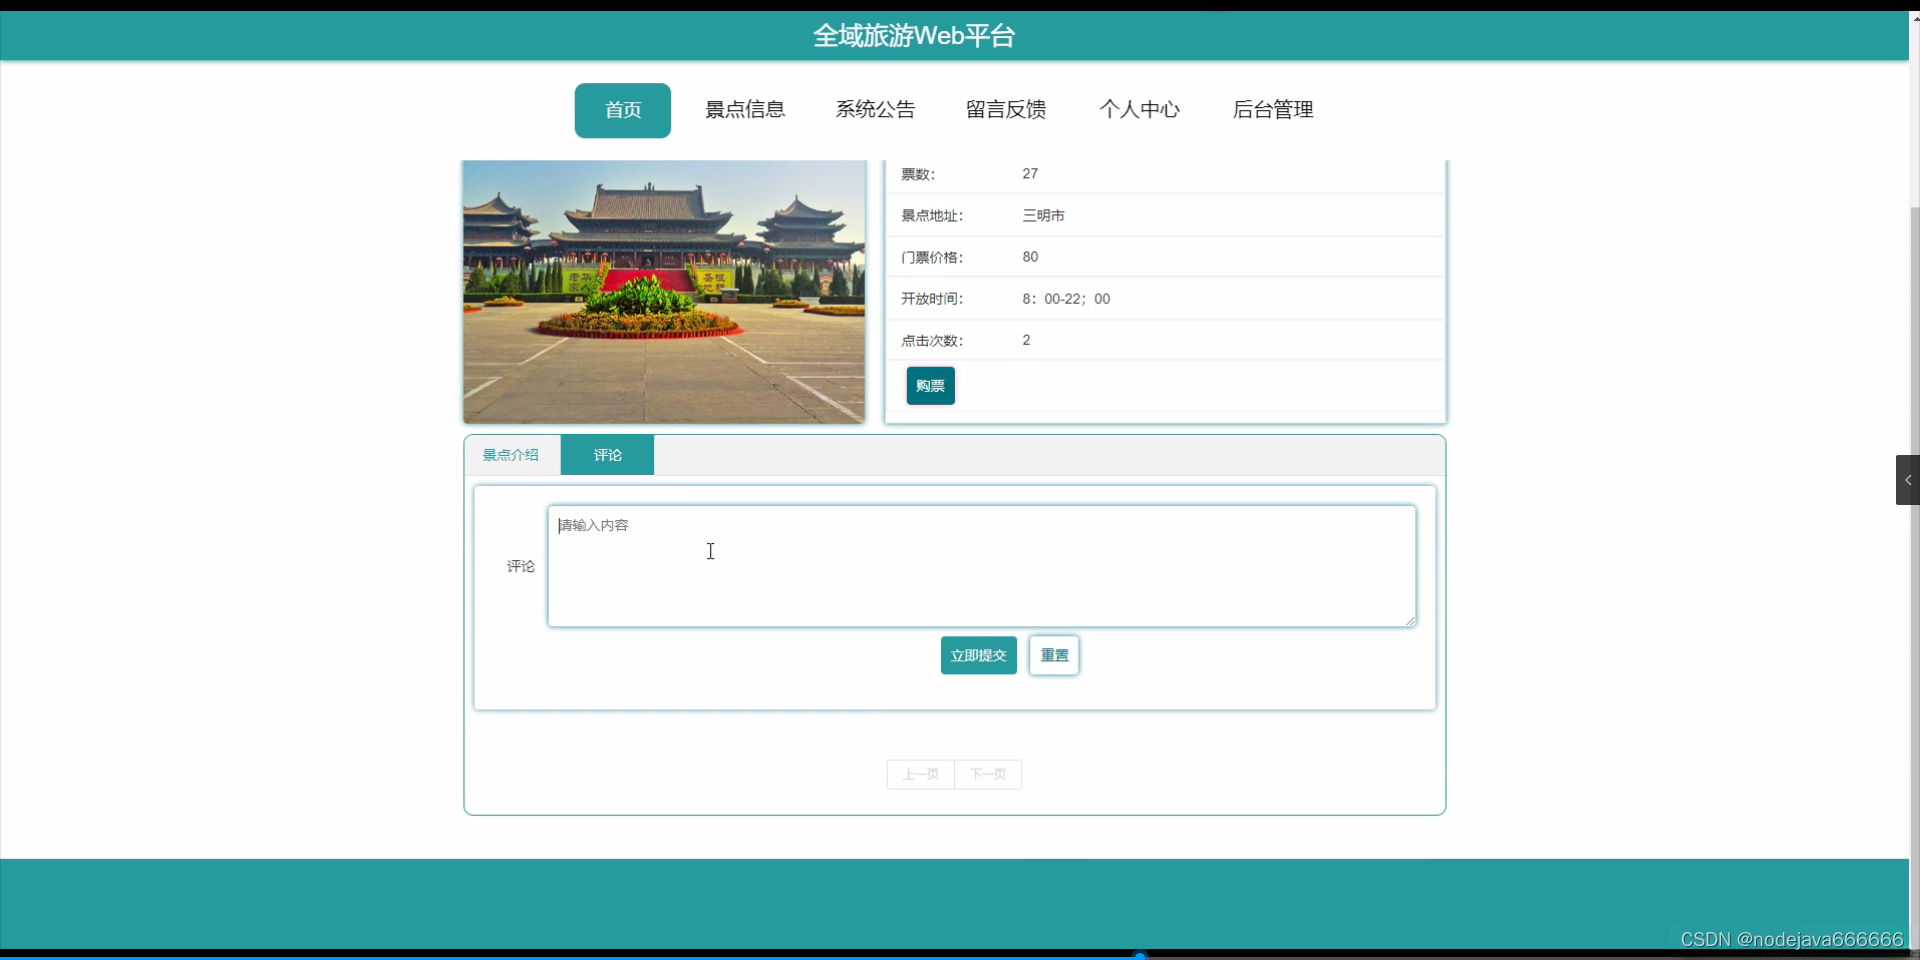Click the scenic temple photo

tap(664, 291)
